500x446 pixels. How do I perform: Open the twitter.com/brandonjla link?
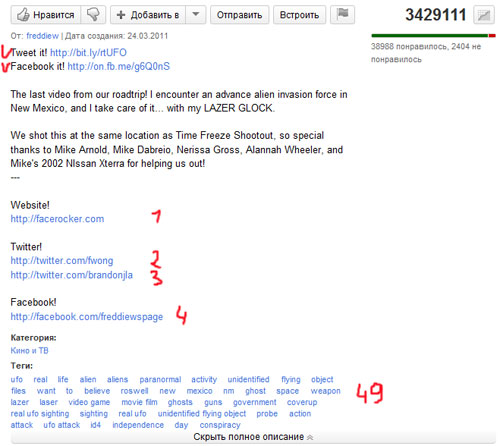click(x=72, y=275)
